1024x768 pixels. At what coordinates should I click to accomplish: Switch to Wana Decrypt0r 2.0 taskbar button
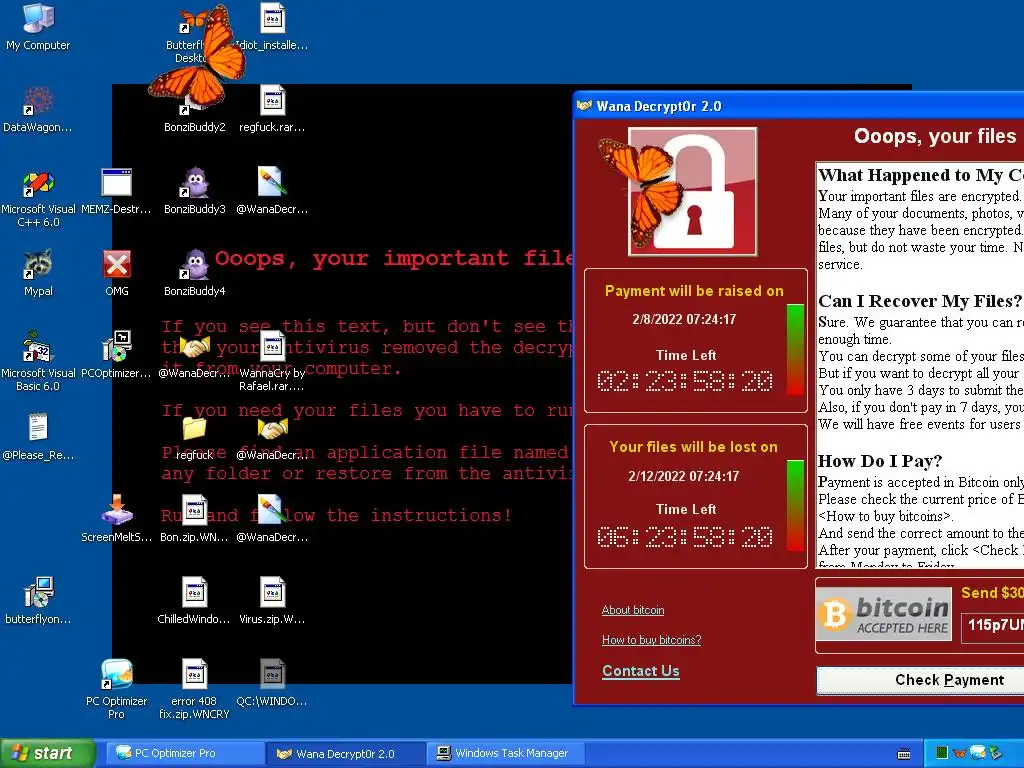click(346, 754)
